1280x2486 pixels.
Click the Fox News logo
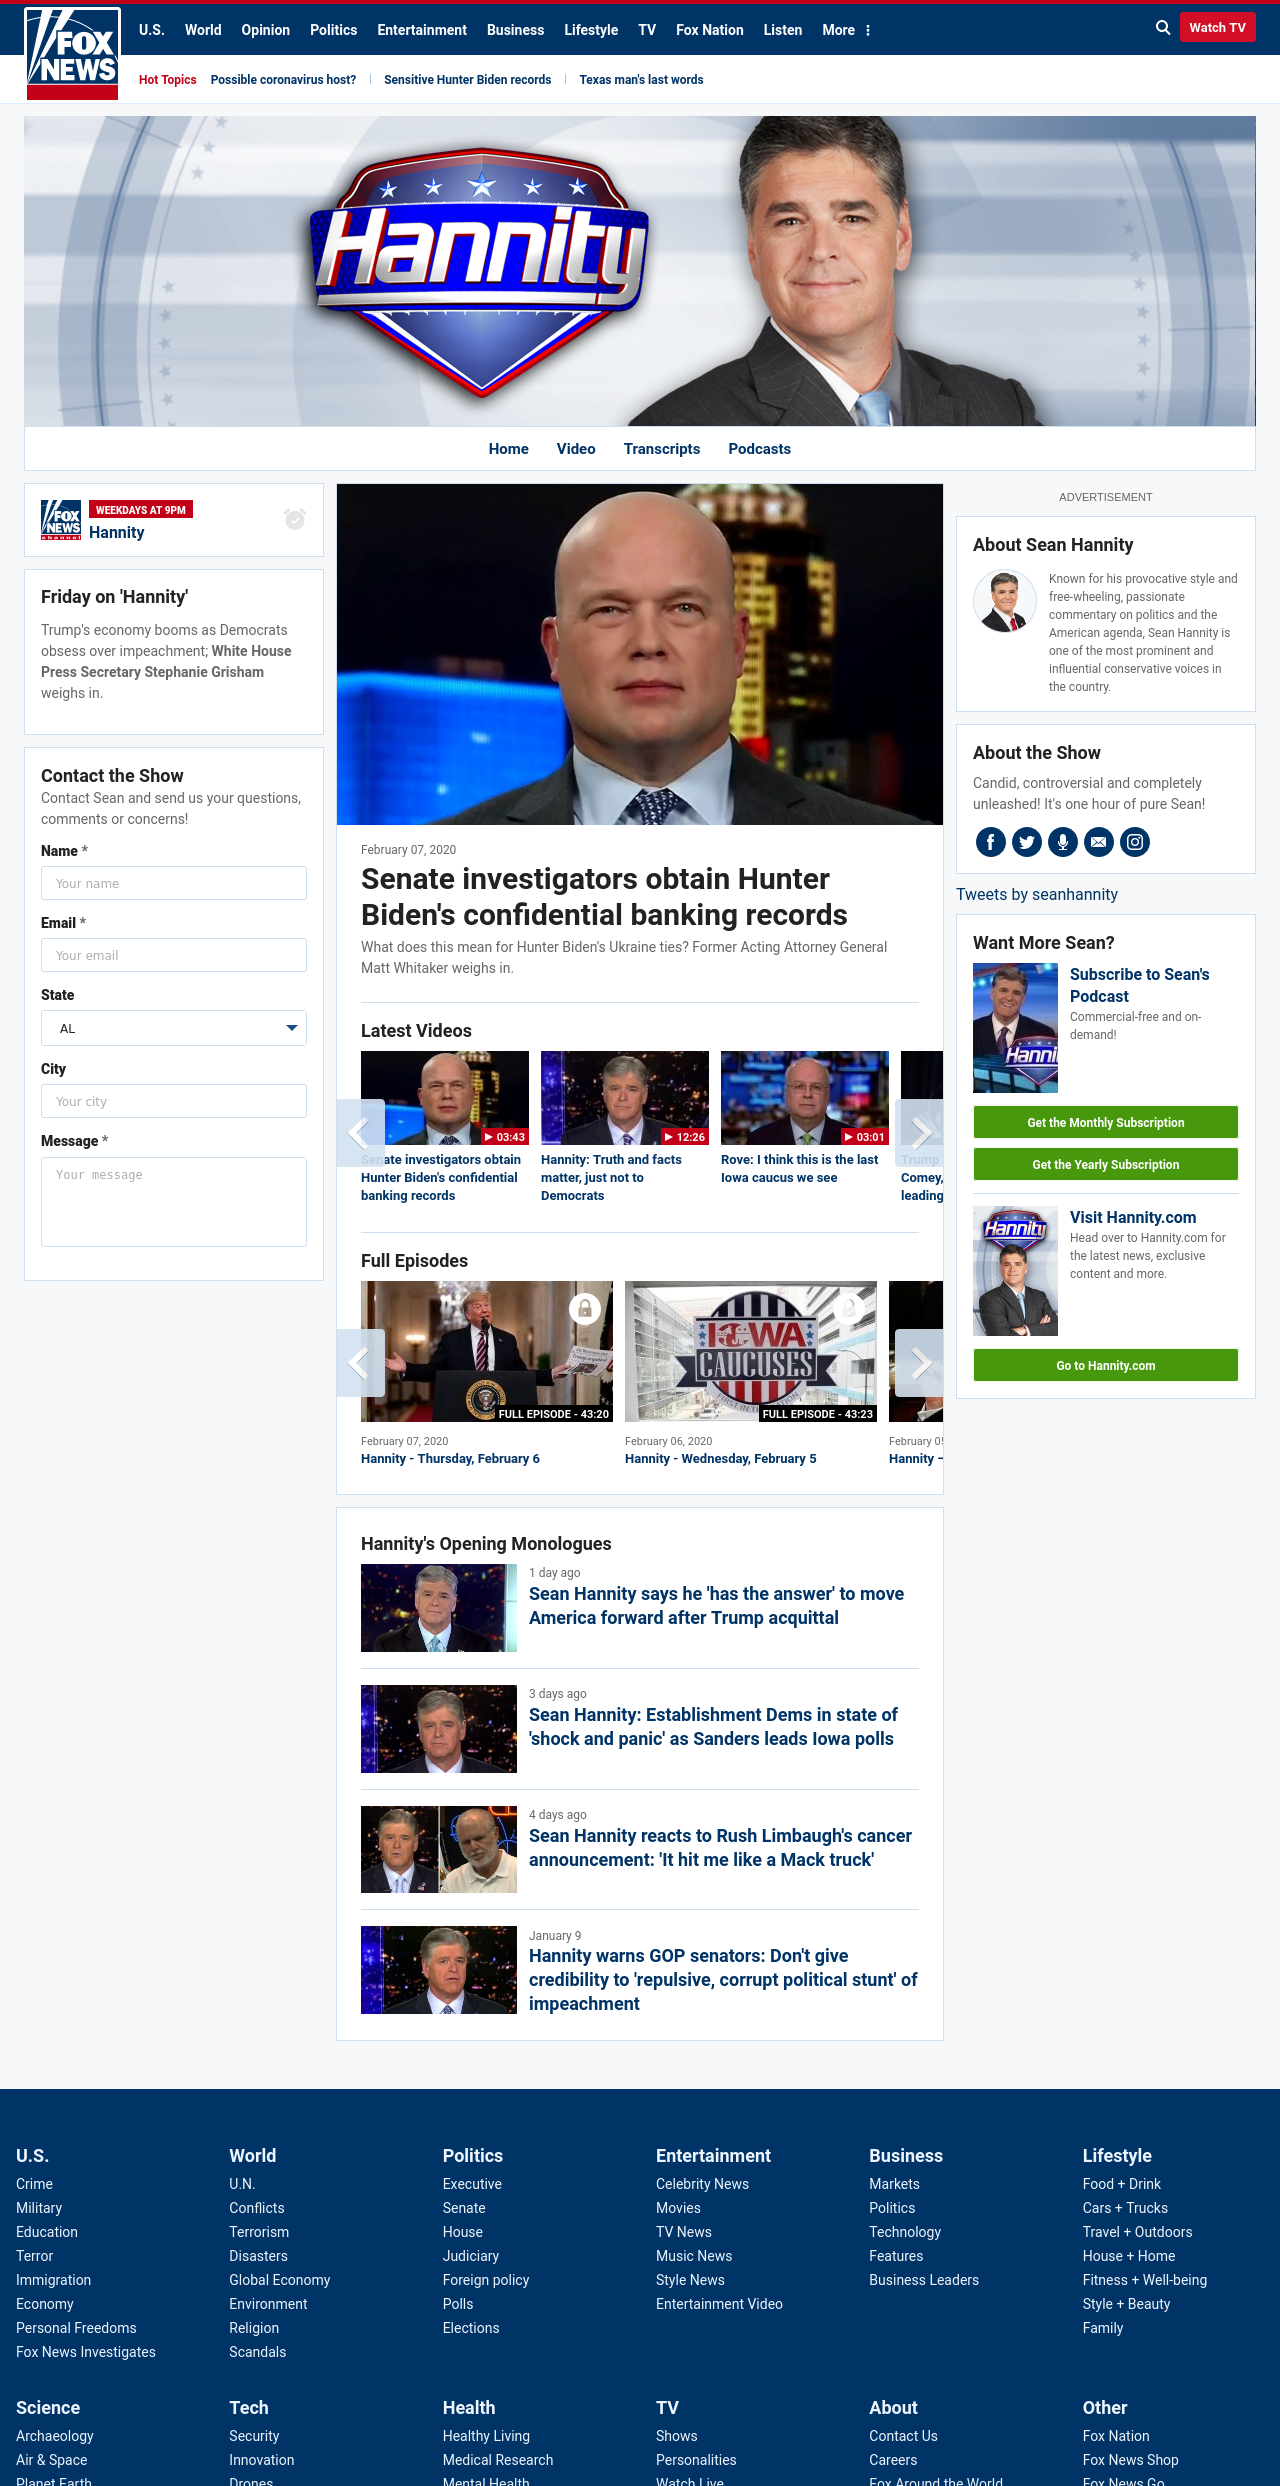[x=72, y=53]
